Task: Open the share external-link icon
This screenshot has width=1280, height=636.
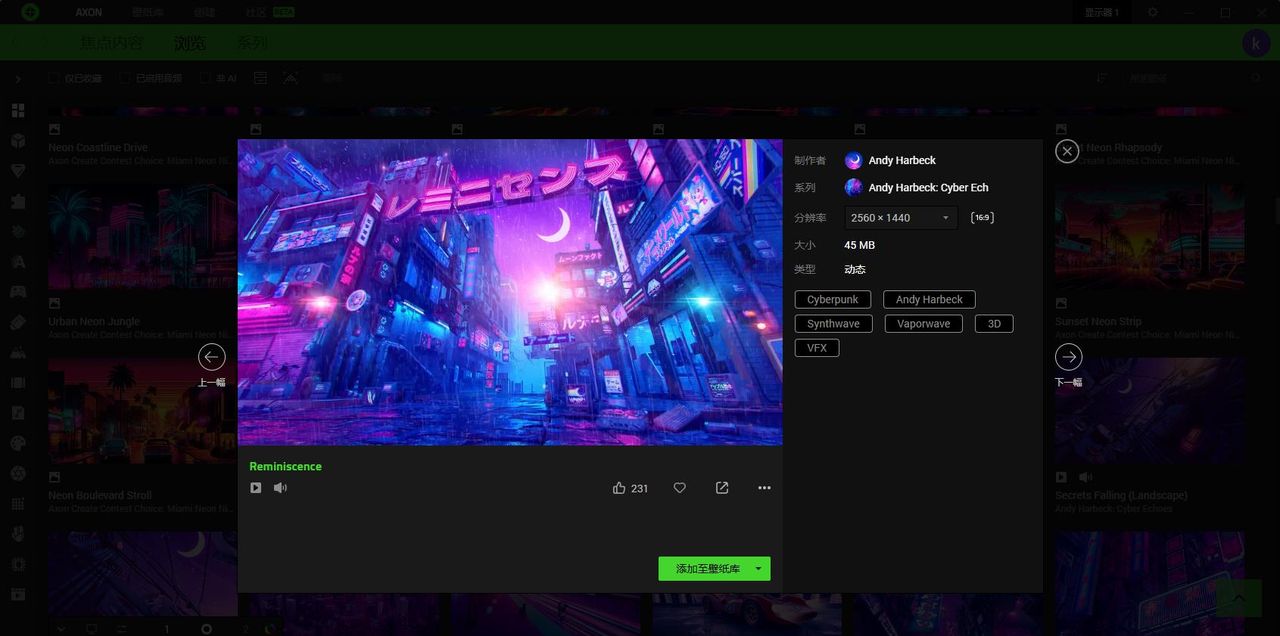Action: 722,488
